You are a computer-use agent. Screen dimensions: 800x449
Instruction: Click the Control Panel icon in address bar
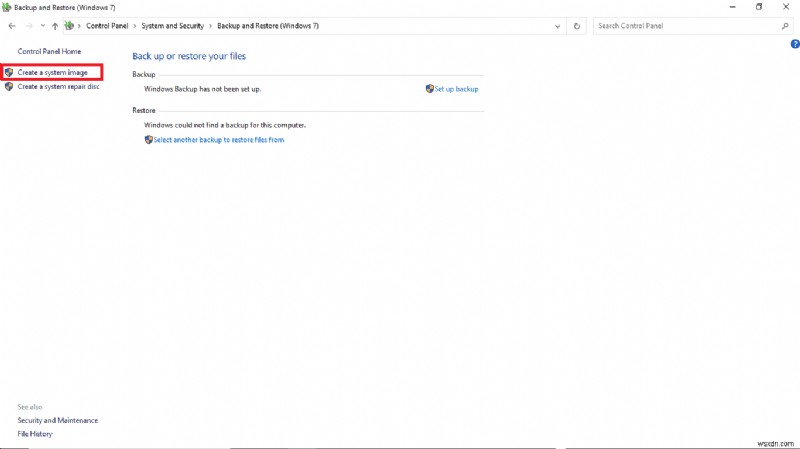pos(69,26)
